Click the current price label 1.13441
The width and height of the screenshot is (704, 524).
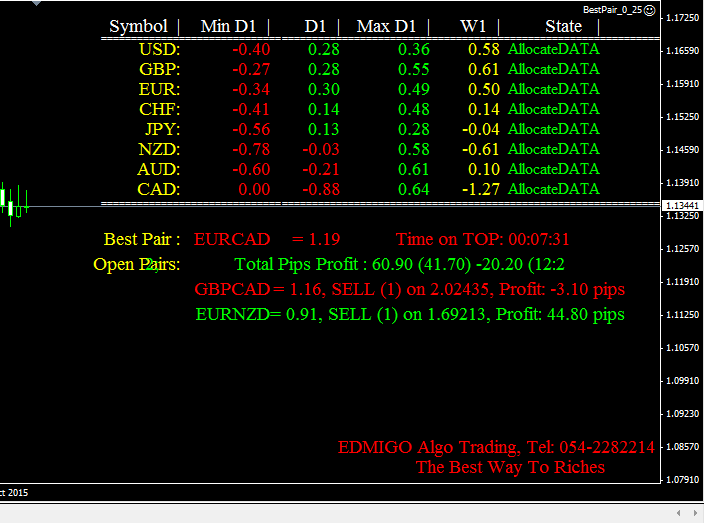point(682,206)
